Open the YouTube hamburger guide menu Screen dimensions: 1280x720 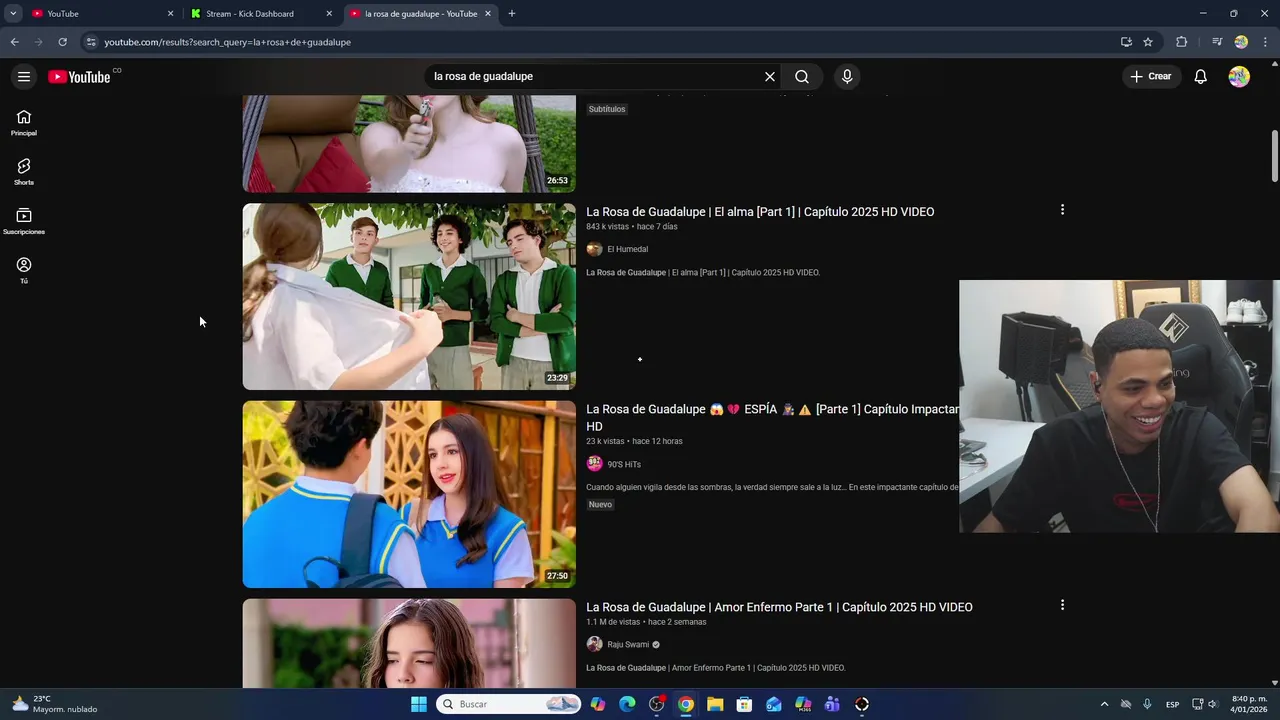[x=24, y=76]
